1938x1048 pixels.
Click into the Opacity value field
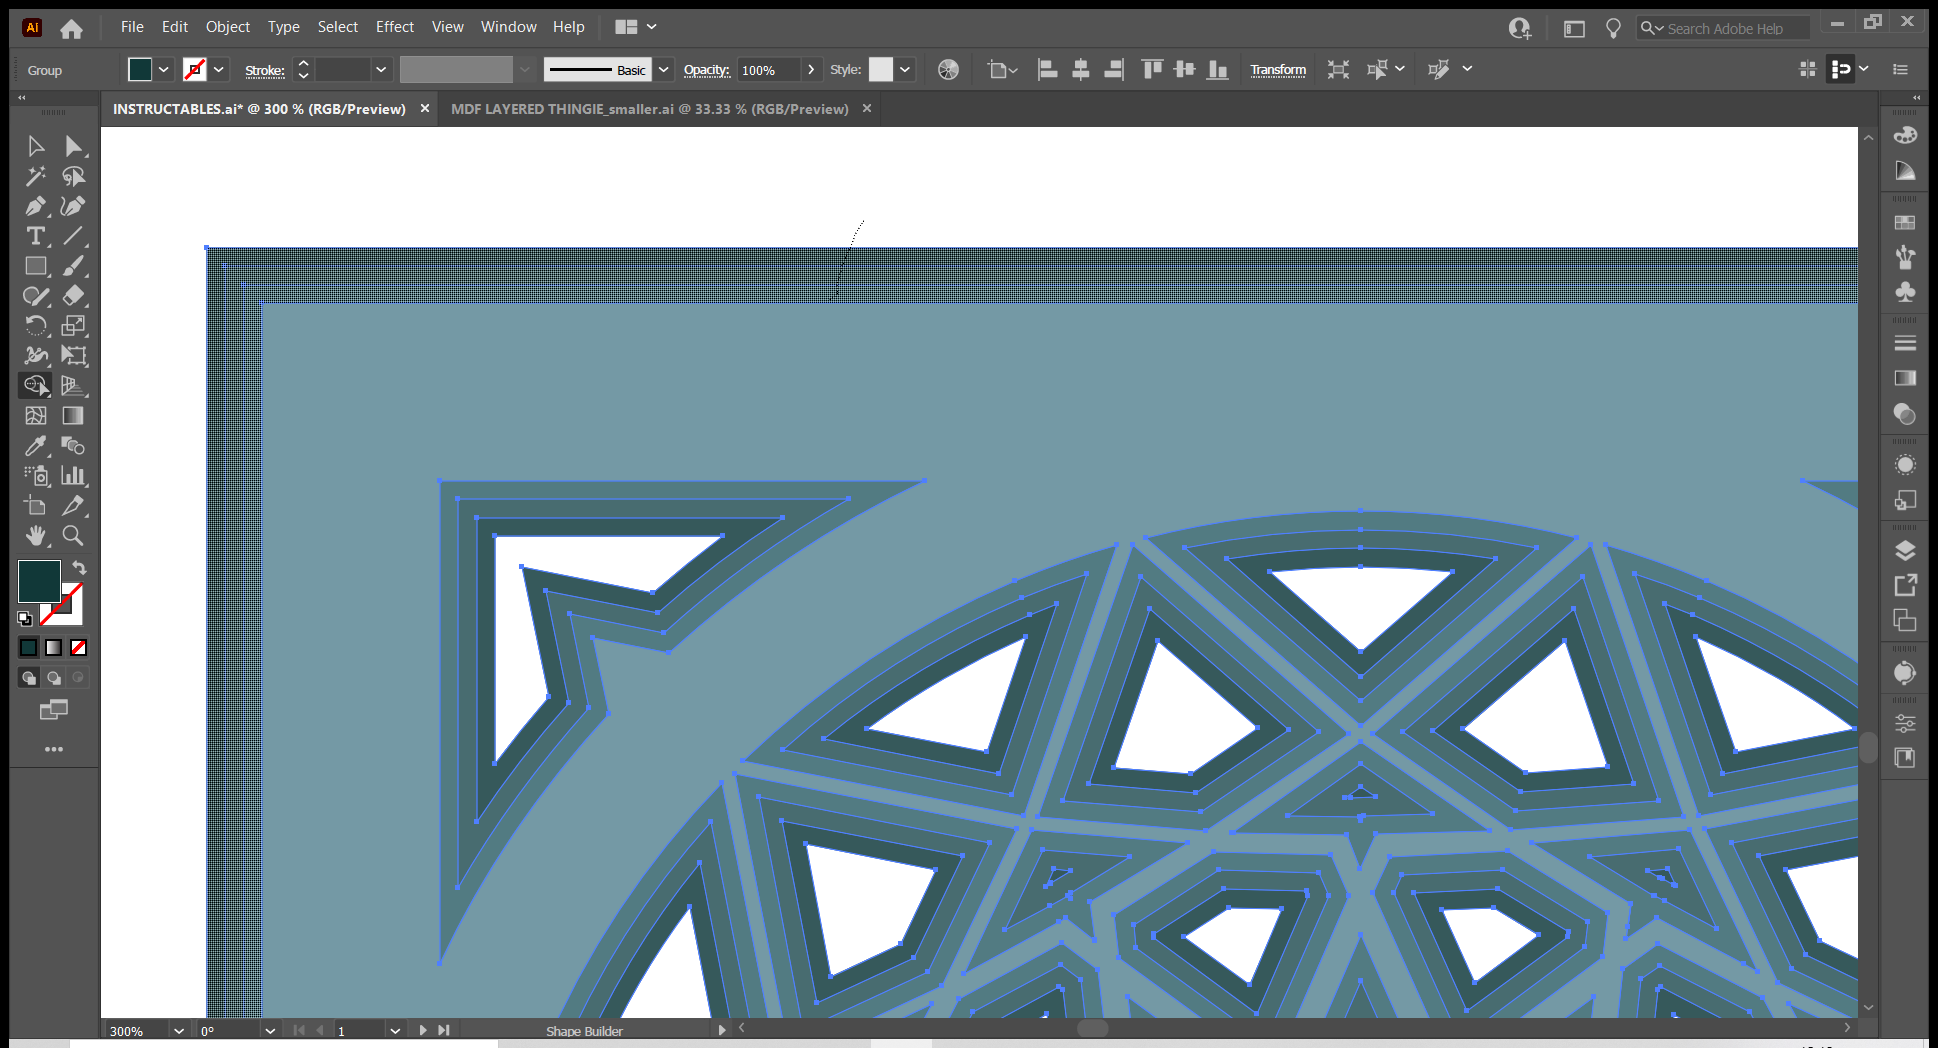[x=768, y=70]
